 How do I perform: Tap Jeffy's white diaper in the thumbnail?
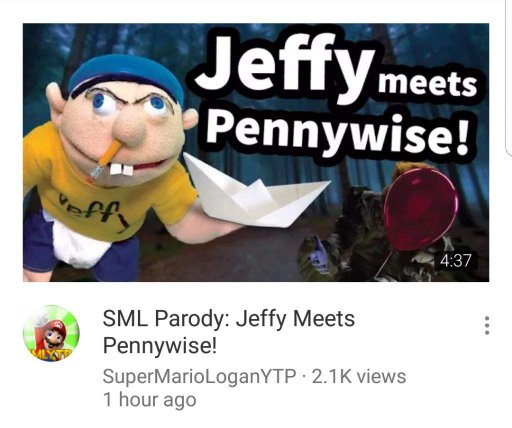click(77, 243)
